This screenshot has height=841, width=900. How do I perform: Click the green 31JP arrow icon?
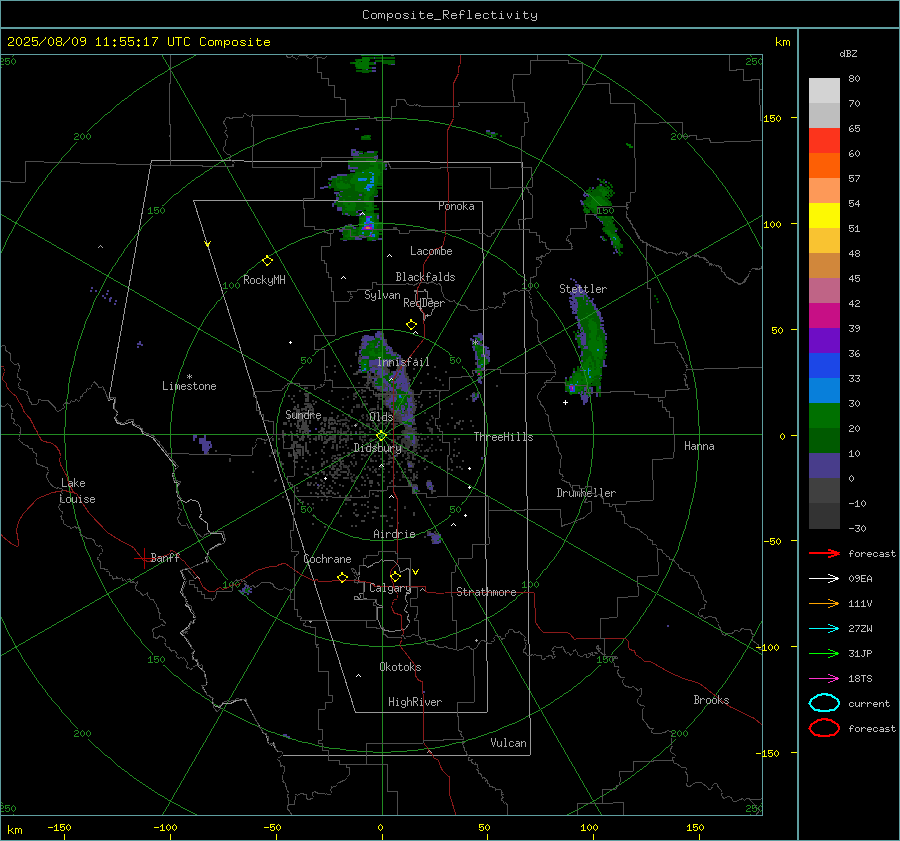coord(824,653)
